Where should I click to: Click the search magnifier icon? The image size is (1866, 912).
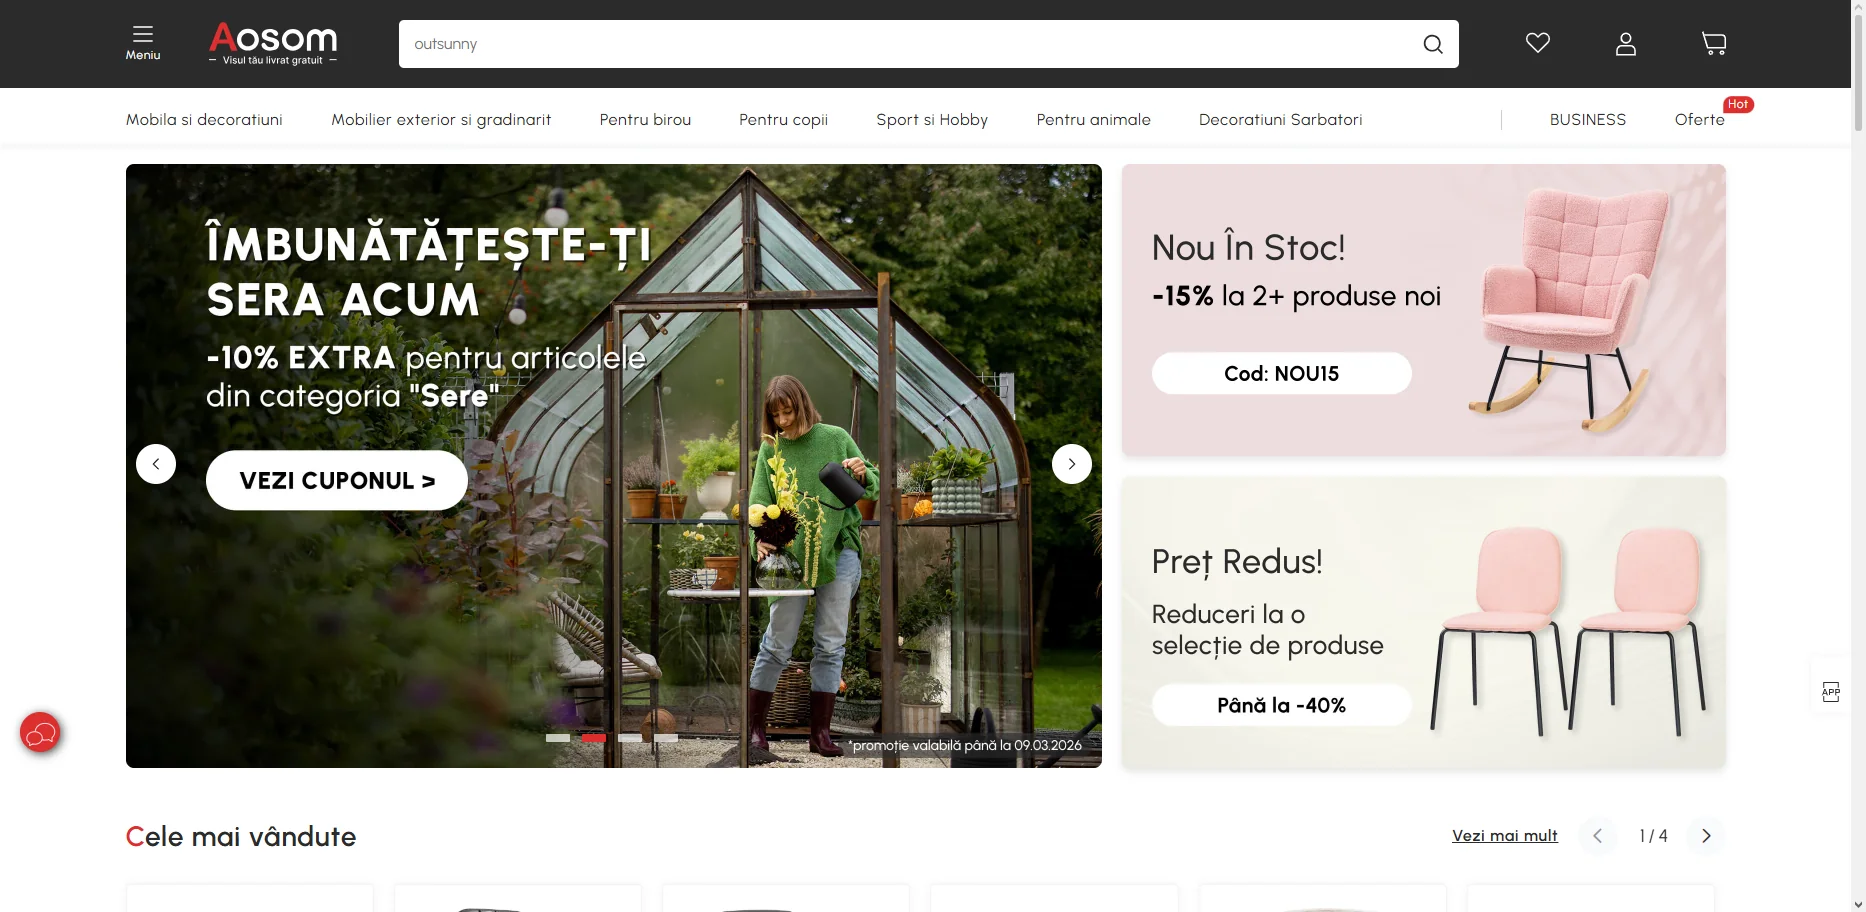tap(1432, 44)
